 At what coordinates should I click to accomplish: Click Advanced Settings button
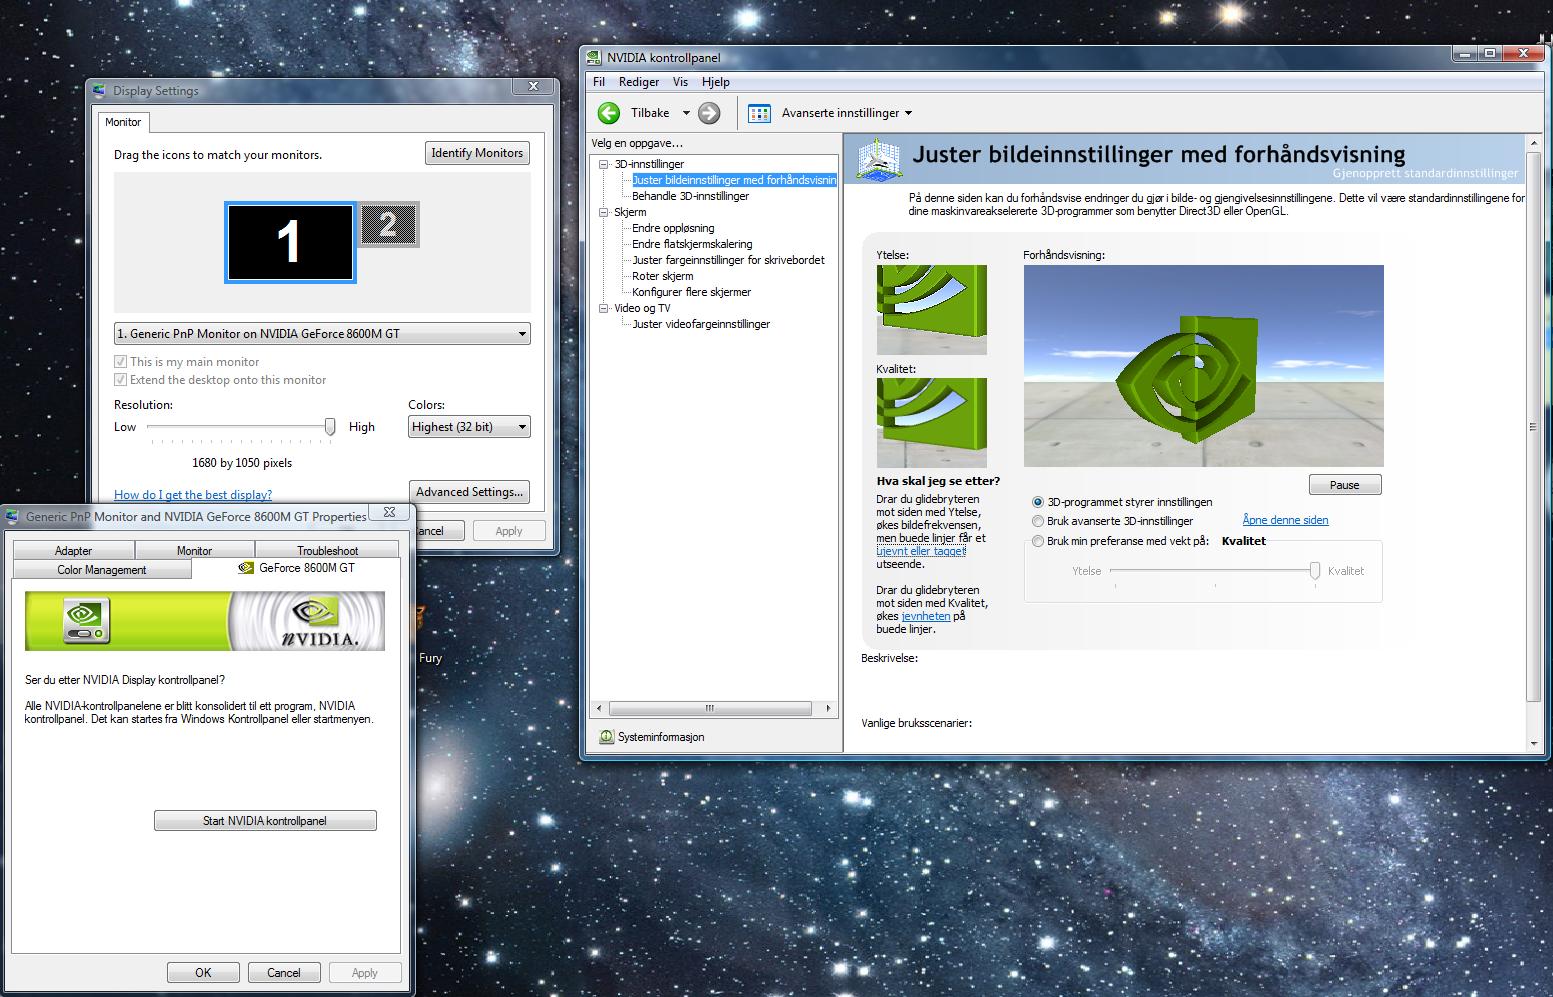[x=469, y=492]
